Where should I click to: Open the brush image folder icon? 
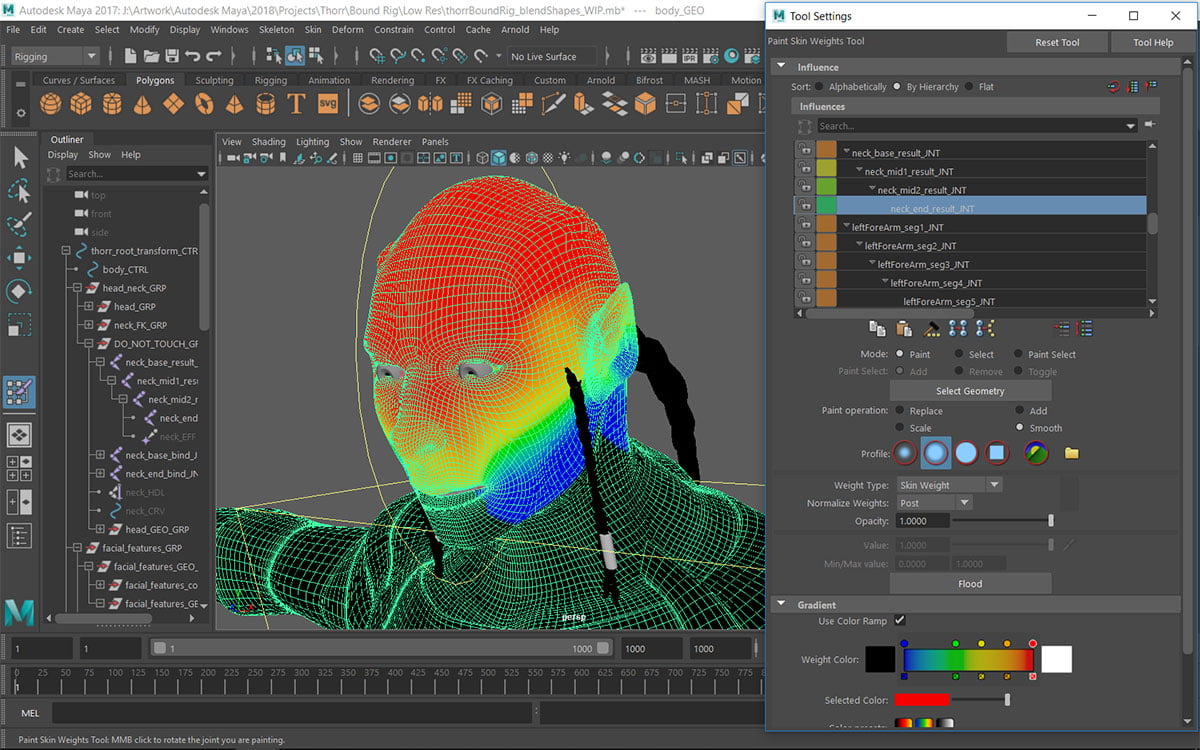coord(1071,453)
